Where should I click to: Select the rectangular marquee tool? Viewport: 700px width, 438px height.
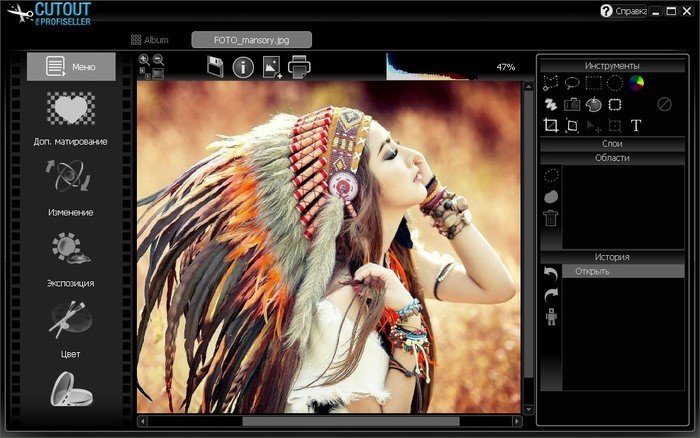tap(593, 83)
